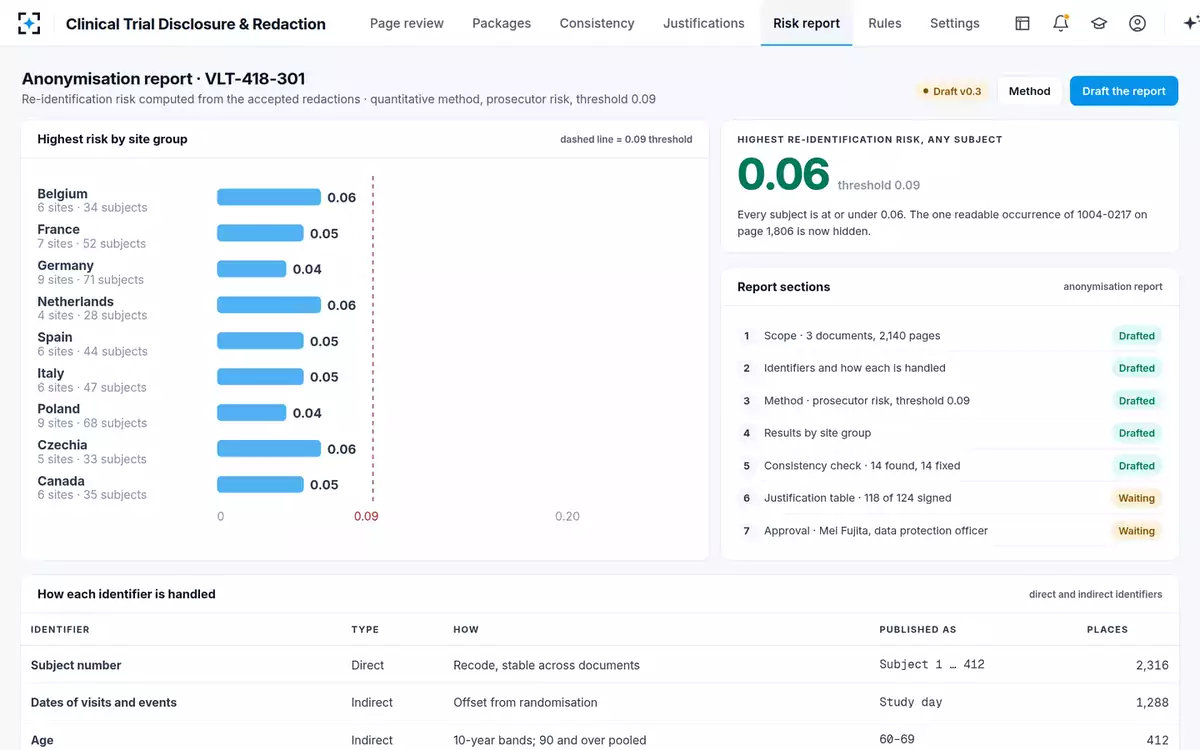Click the Study day published value
The height and width of the screenshot is (750, 1200).
(911, 702)
